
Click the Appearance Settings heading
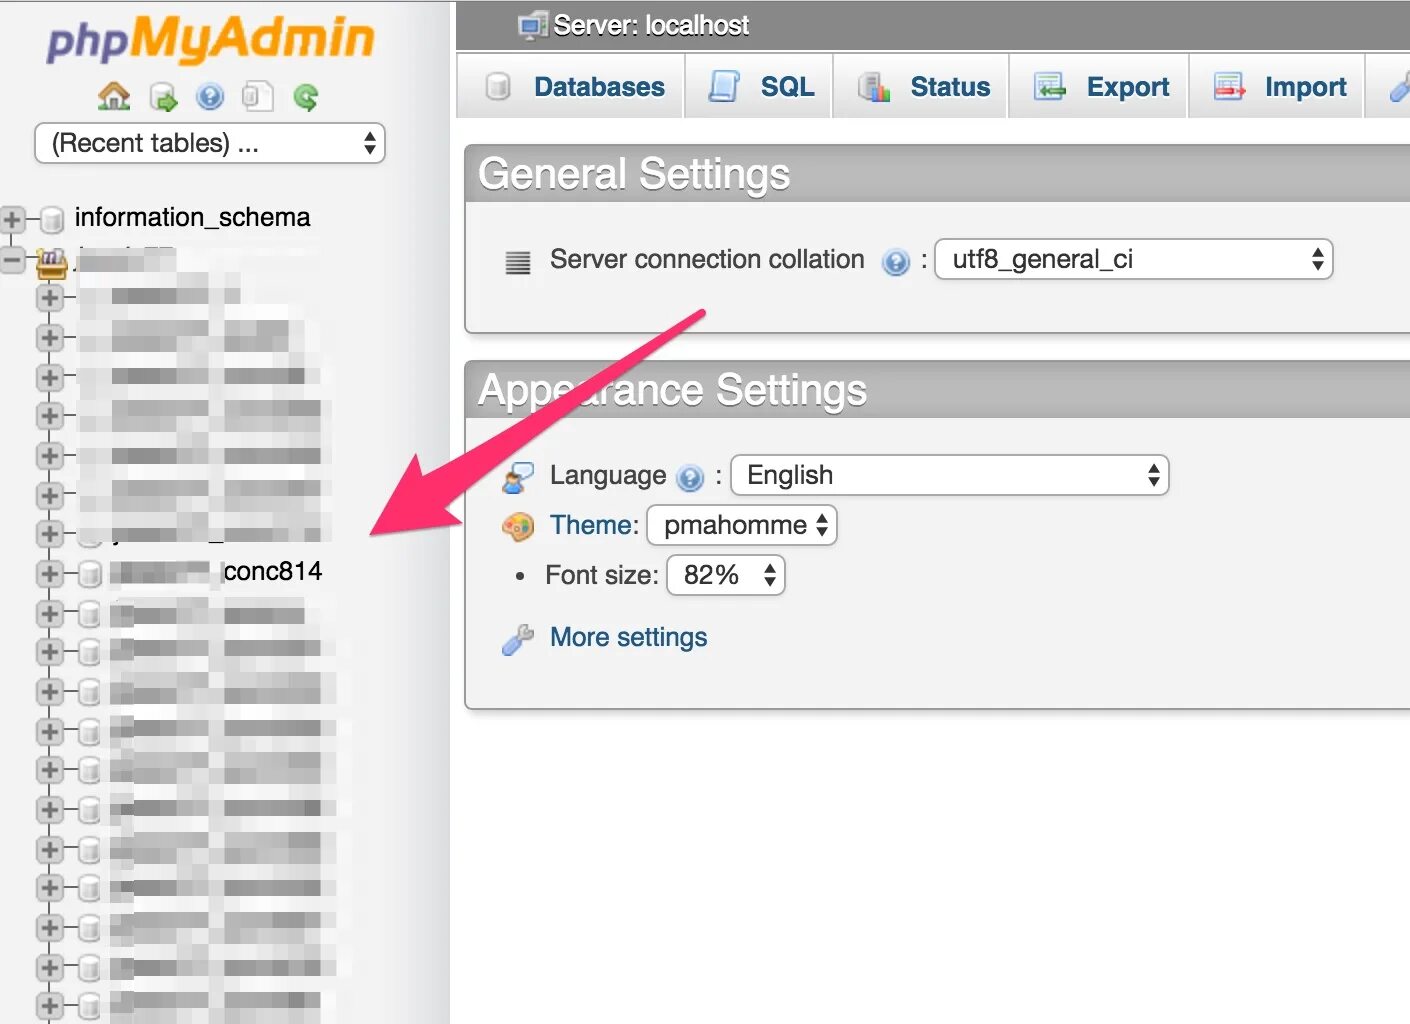pos(672,390)
